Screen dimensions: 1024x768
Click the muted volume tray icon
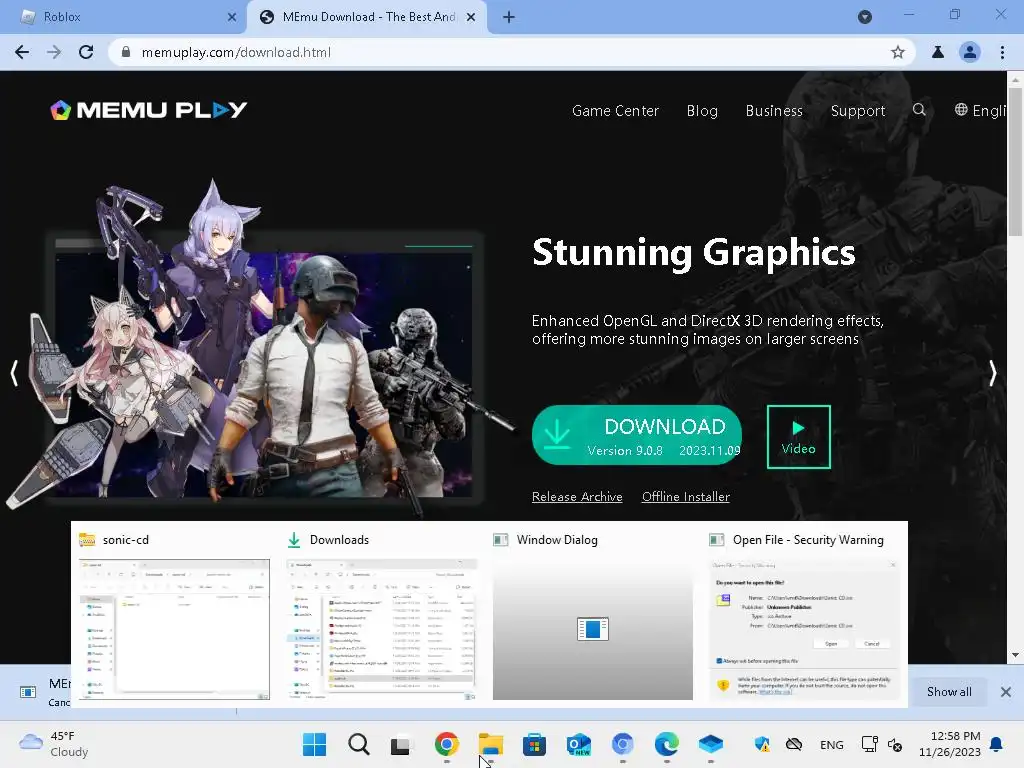895,744
